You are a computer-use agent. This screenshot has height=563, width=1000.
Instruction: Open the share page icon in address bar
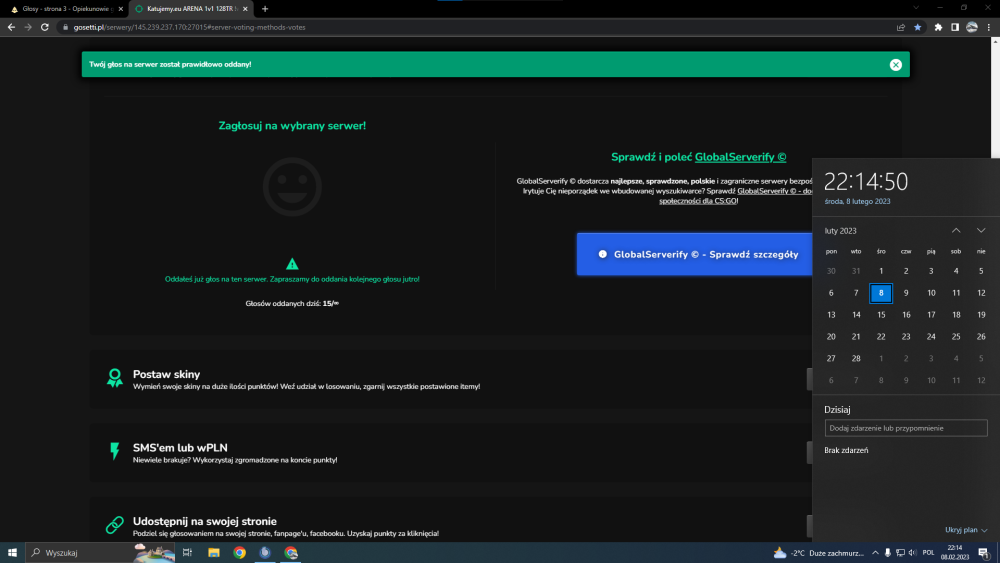click(901, 27)
